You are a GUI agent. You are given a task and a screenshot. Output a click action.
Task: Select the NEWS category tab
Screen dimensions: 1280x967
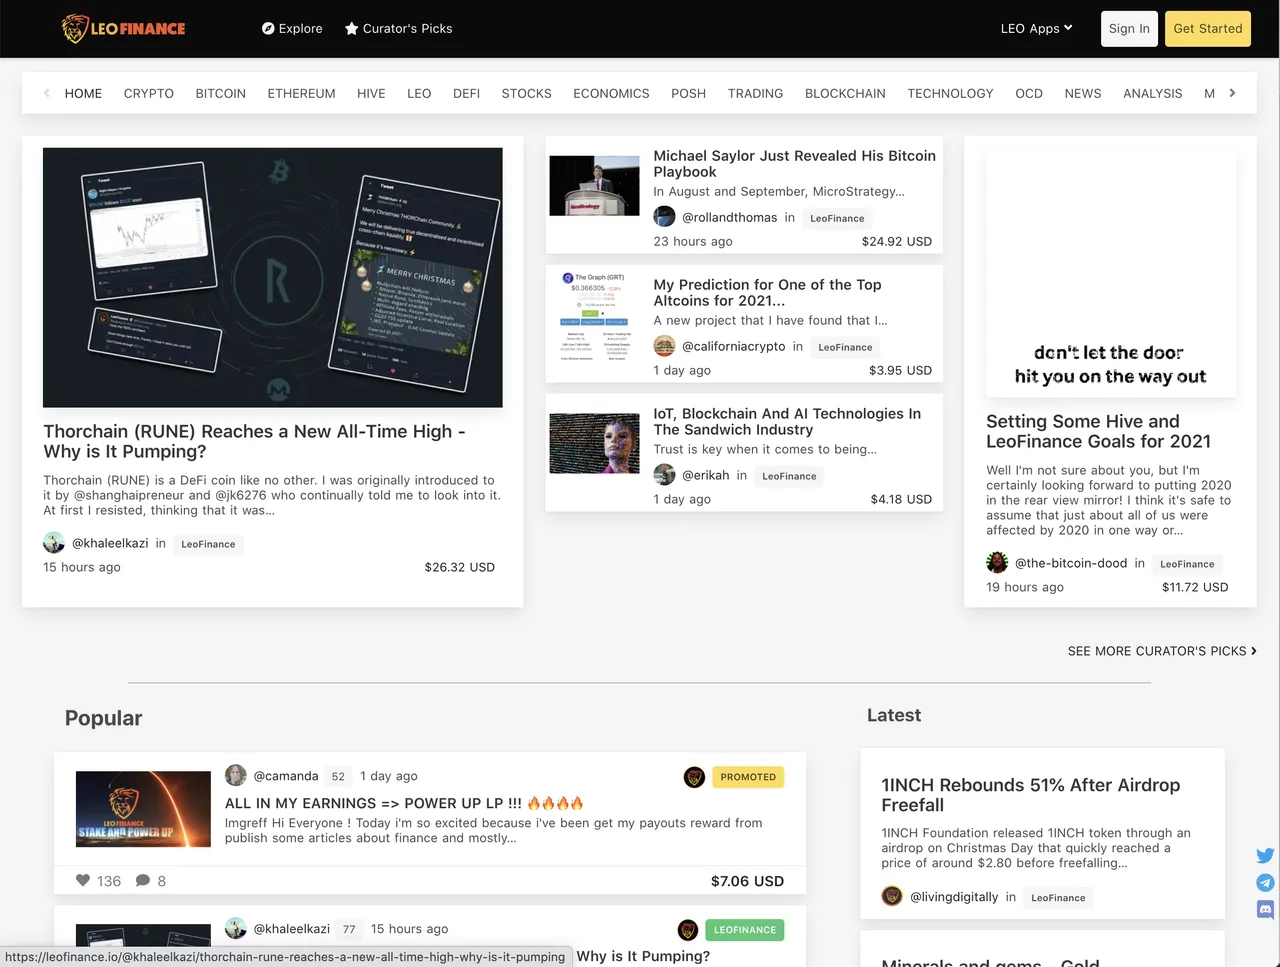[1083, 93]
